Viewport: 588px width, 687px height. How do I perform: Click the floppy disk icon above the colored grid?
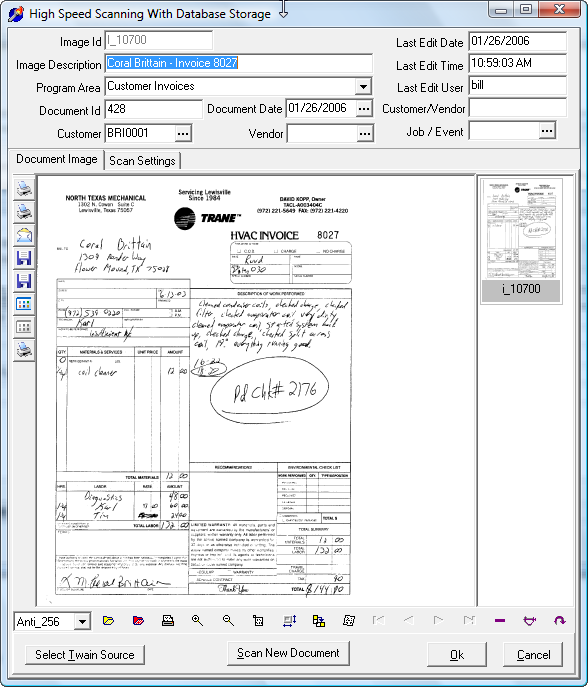pyautogui.click(x=24, y=281)
